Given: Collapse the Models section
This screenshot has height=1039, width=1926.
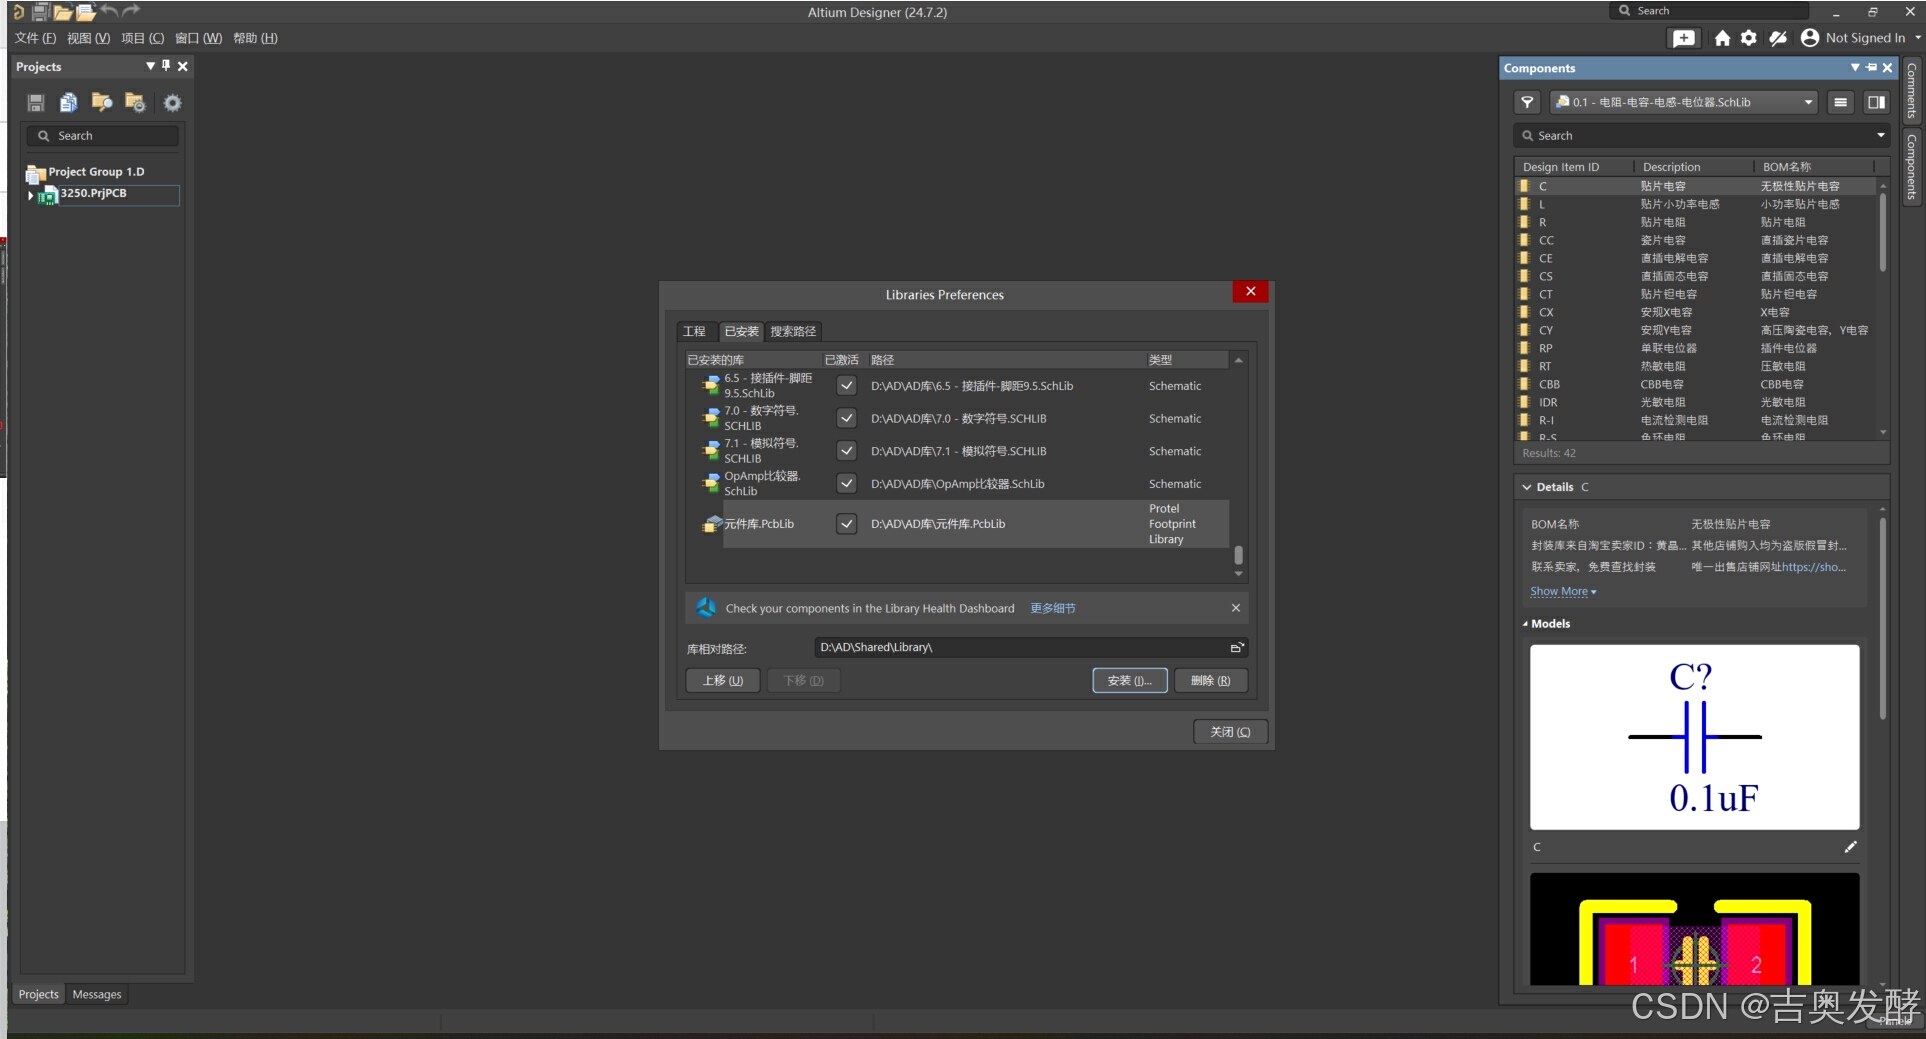Looking at the screenshot, I should tap(1526, 624).
